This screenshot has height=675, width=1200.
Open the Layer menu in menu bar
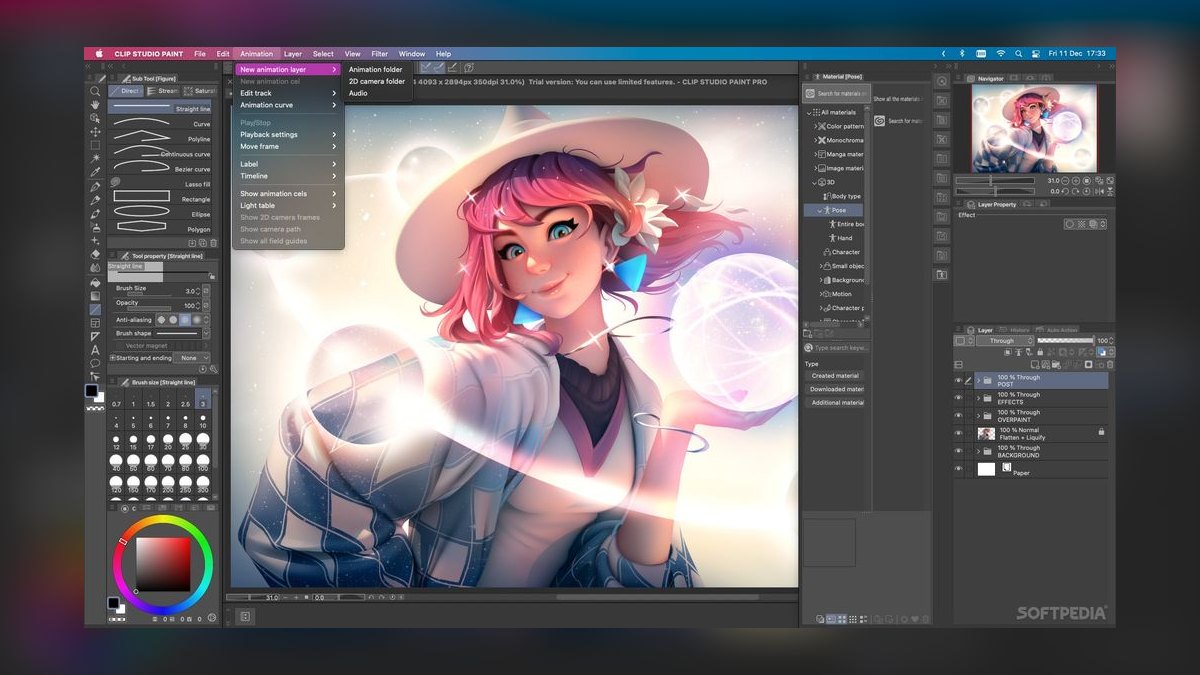293,54
